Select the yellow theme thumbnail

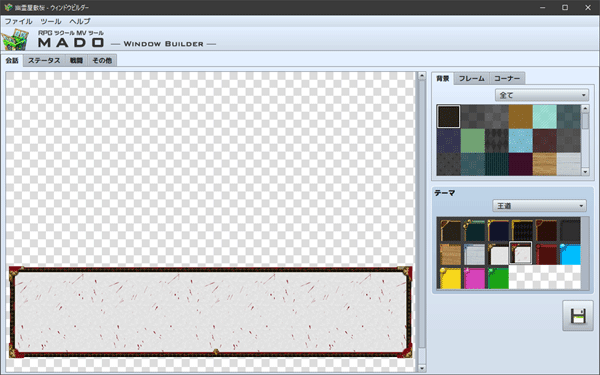[450, 278]
